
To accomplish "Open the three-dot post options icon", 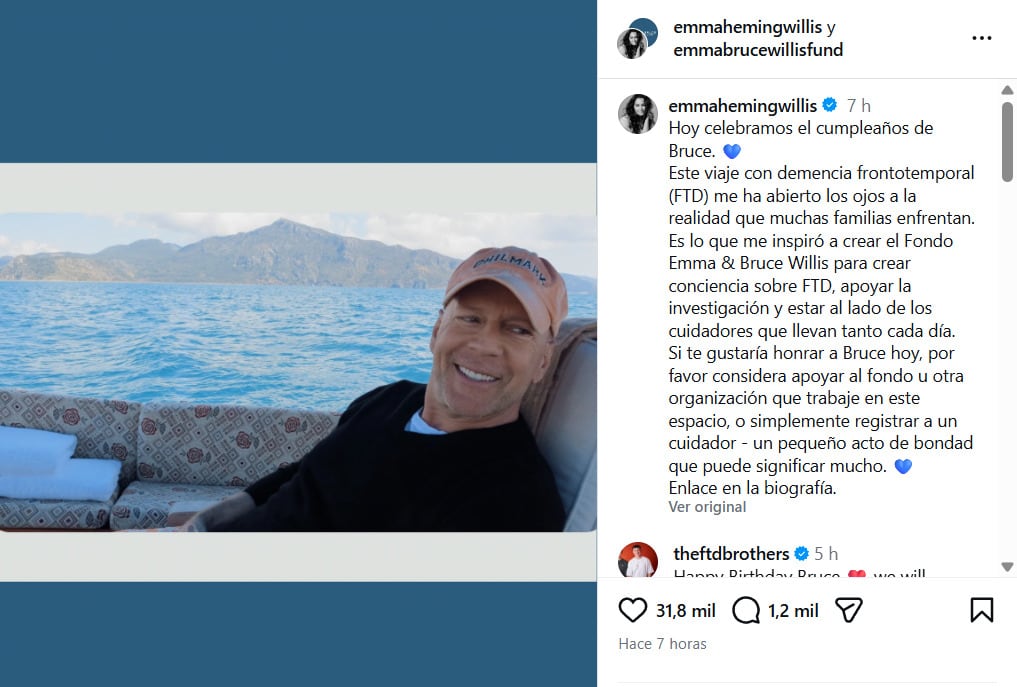I will (980, 38).
